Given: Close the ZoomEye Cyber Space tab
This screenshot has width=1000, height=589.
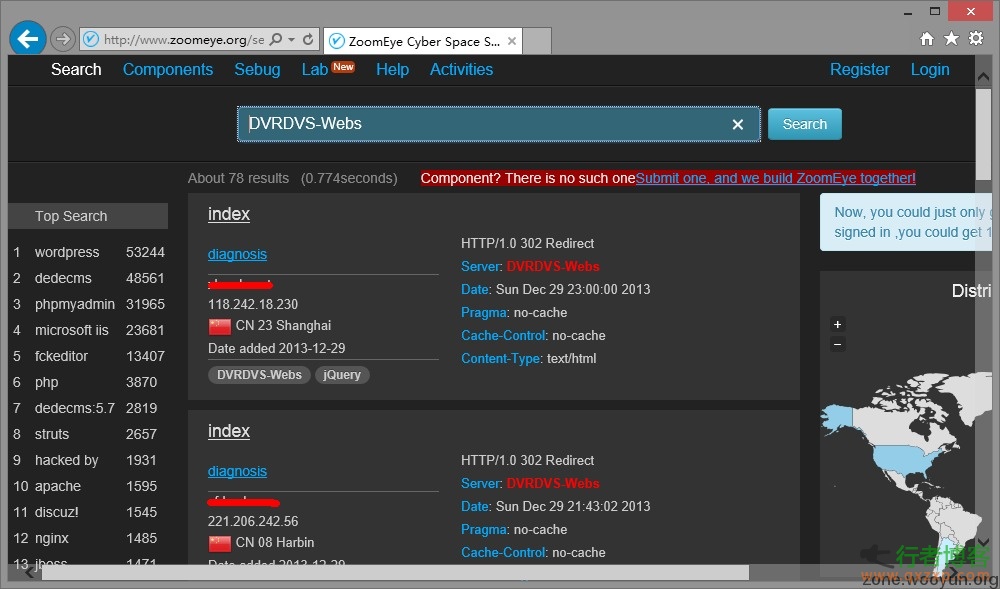Looking at the screenshot, I should (x=511, y=41).
